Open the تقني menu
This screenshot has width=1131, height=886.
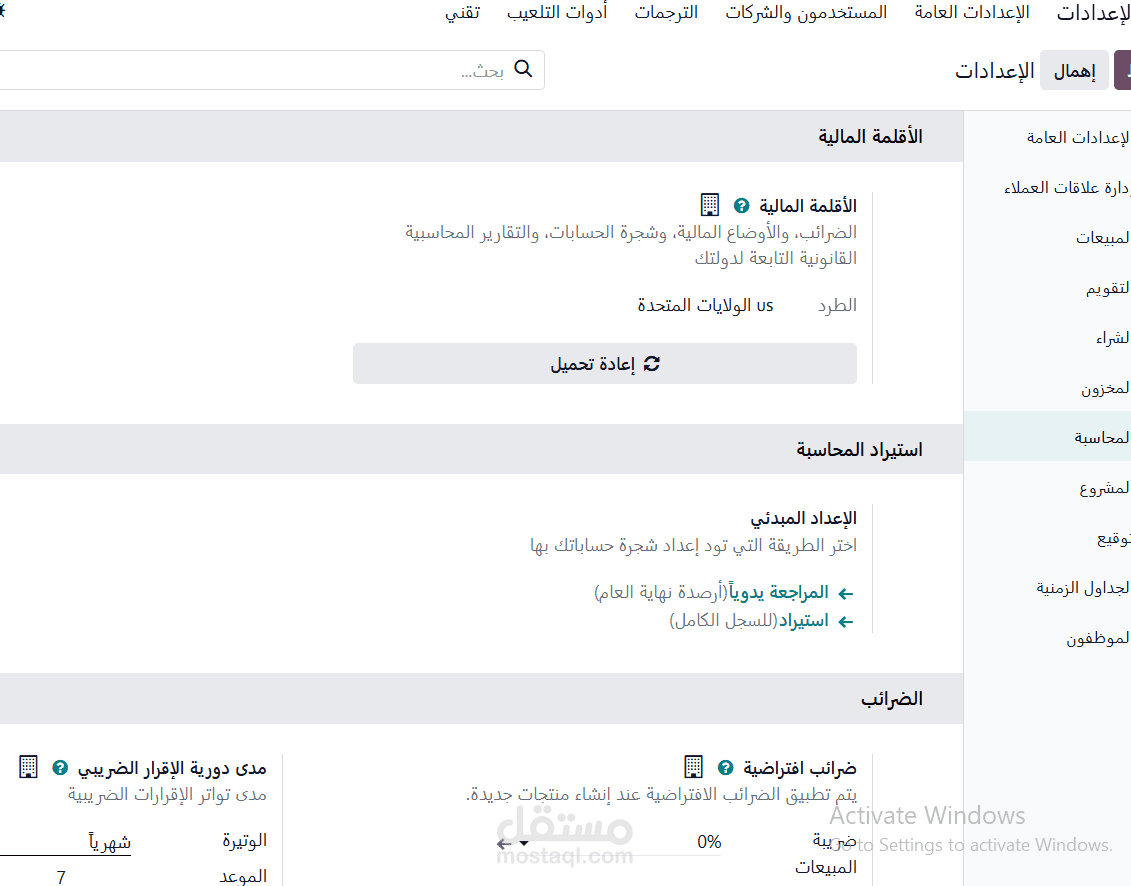click(462, 12)
